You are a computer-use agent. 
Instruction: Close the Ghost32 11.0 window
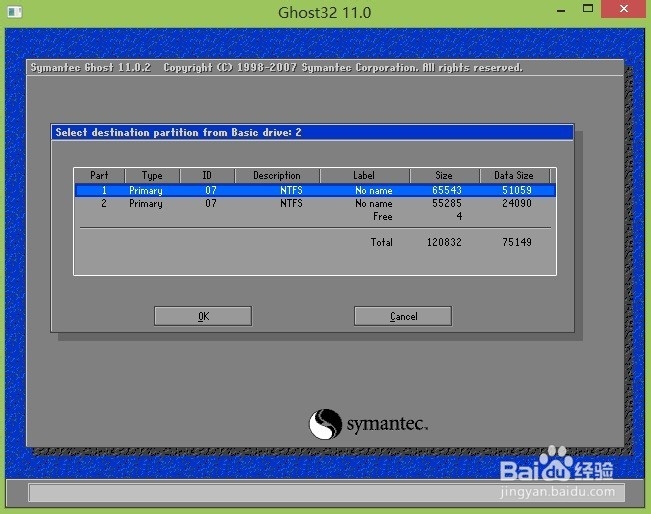[624, 9]
